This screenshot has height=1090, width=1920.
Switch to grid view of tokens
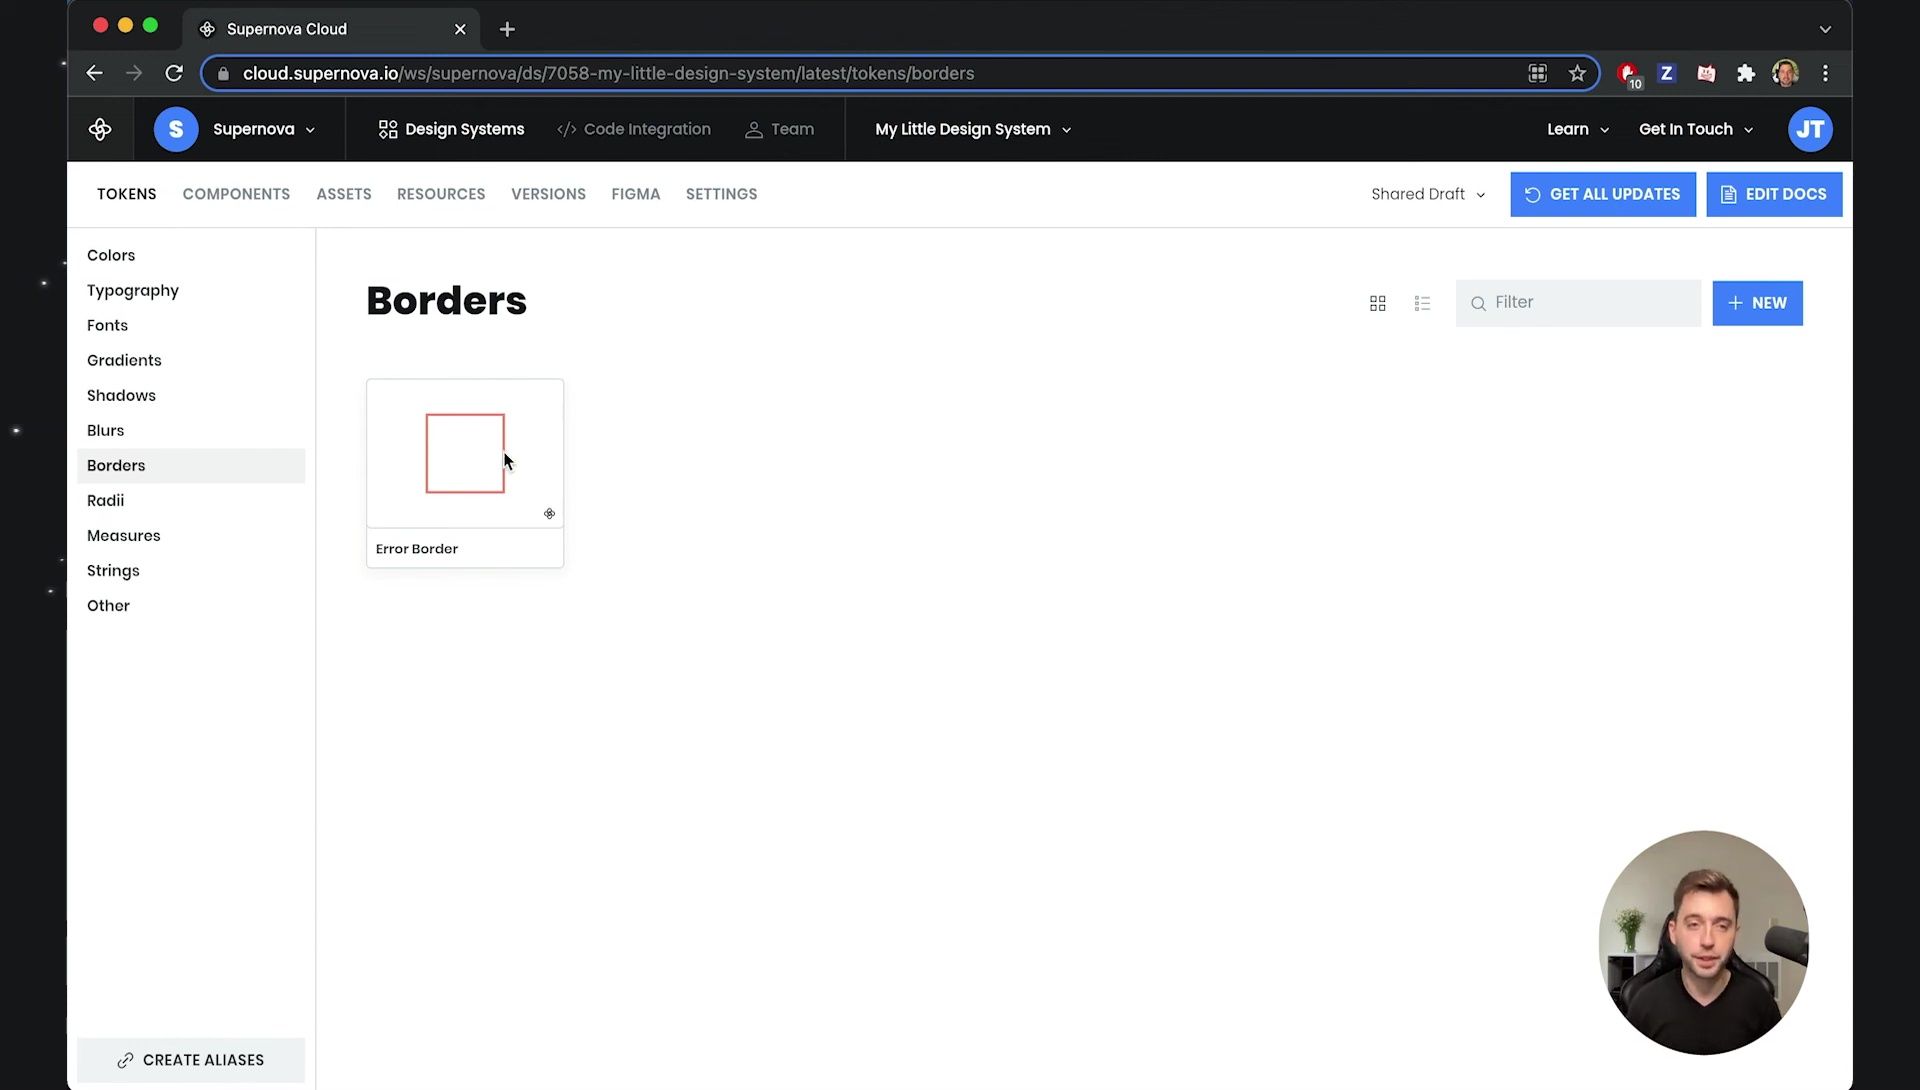1377,303
